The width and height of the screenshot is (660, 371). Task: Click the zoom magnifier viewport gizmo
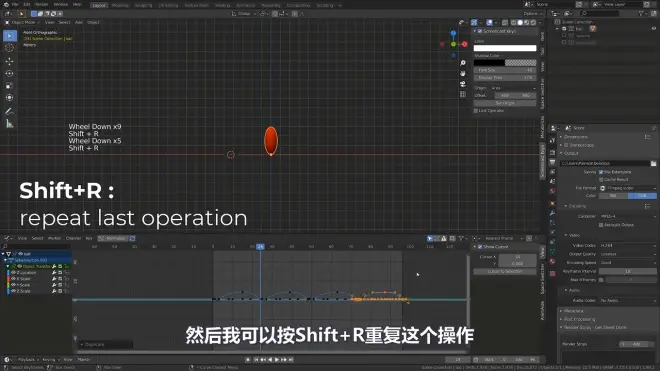point(463,63)
